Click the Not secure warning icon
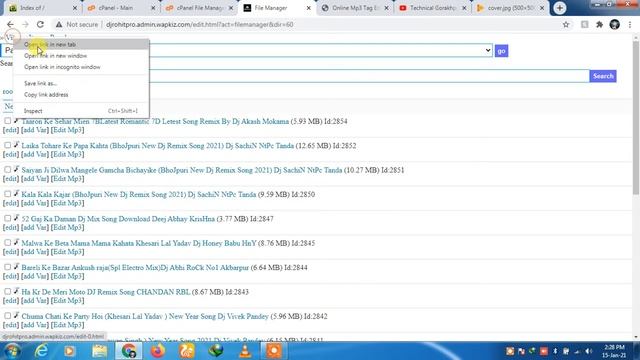Screen dimensions: 640x360 (59, 24)
